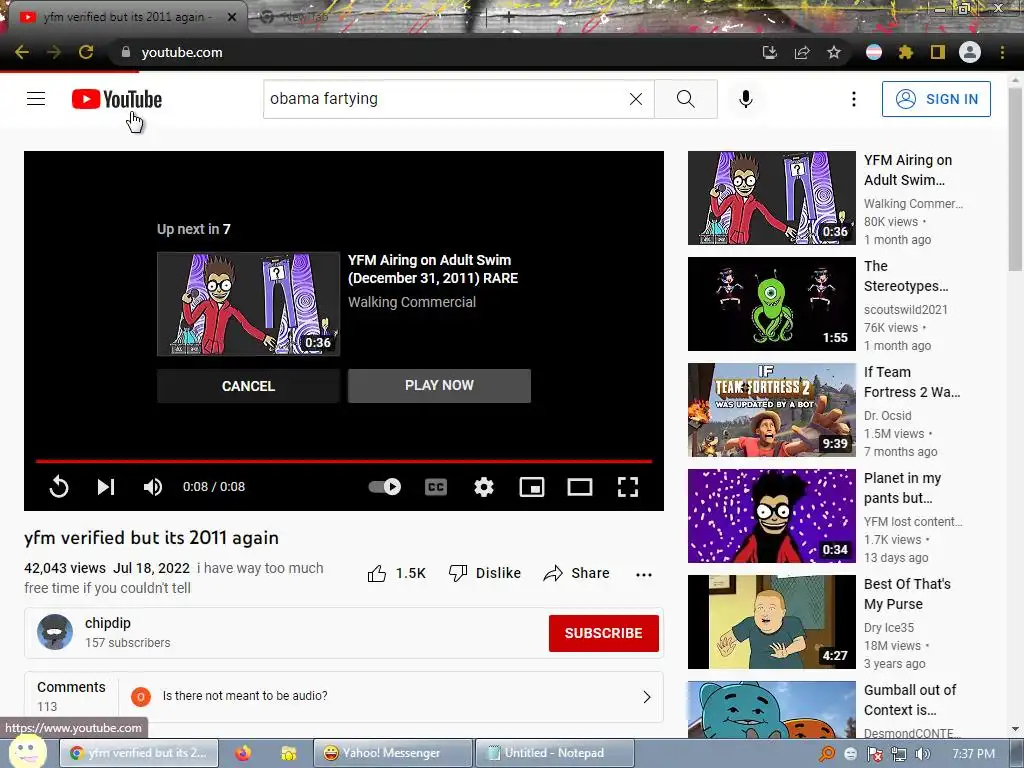Share the video
The image size is (1024, 768).
coord(576,573)
